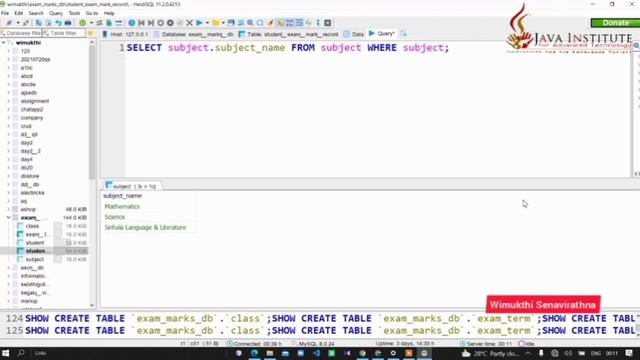This screenshot has width=640, height=360.
Task: Click the print icon in toolbar
Action: [68, 23]
